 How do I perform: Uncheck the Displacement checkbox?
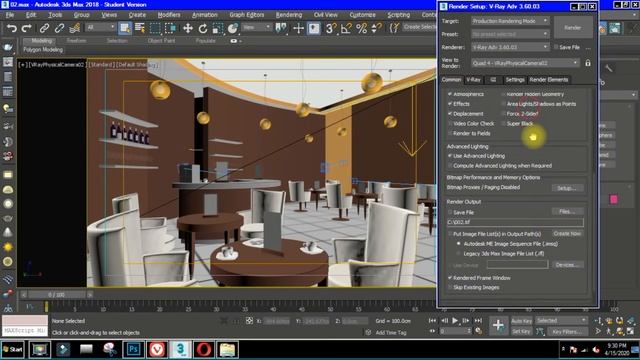450,113
